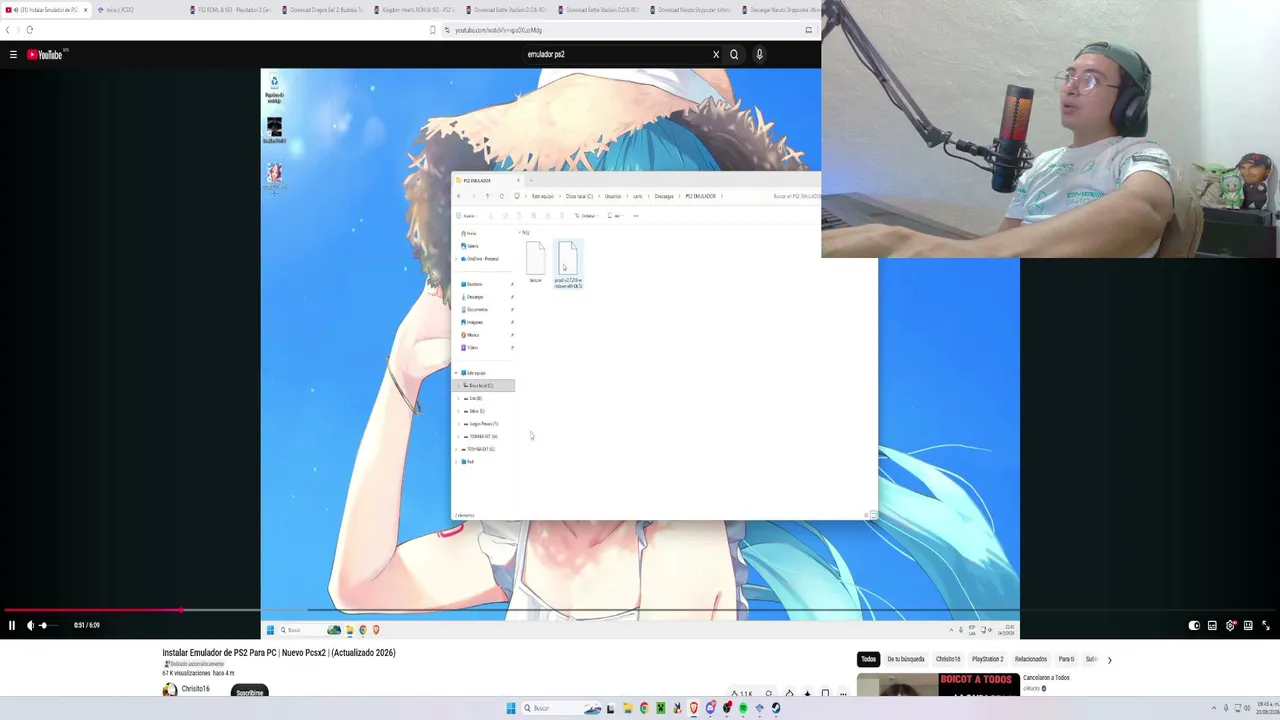Bookmark this page from the address bar
This screenshot has width=1280, height=720.
coord(432,30)
